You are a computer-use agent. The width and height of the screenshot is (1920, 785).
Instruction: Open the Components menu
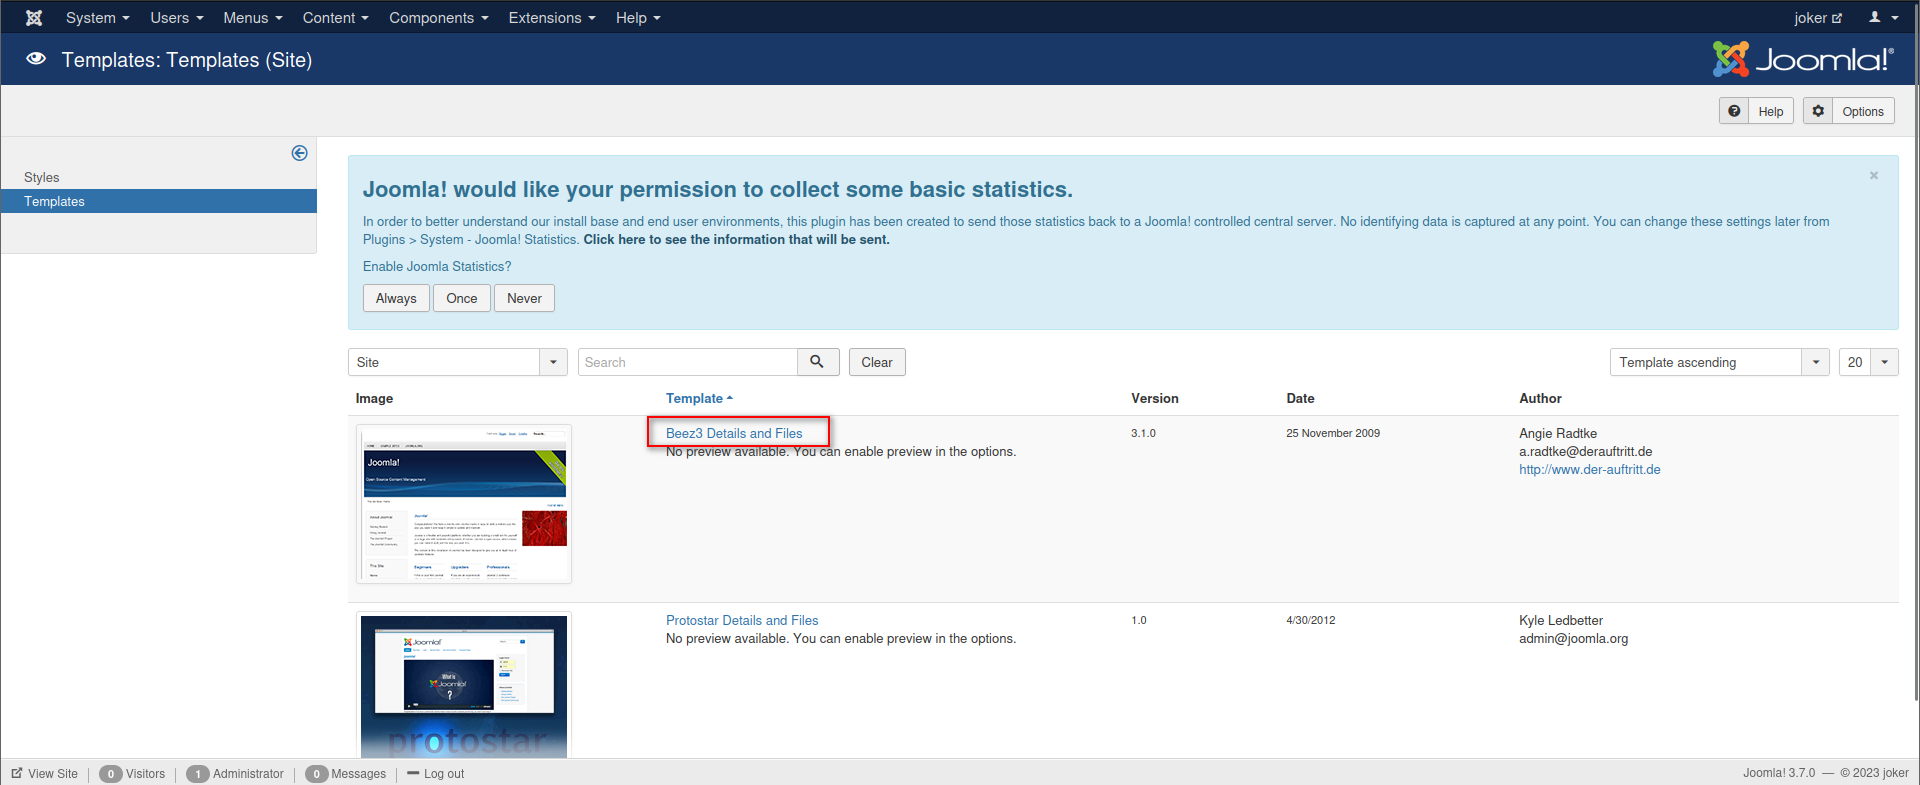click(439, 18)
